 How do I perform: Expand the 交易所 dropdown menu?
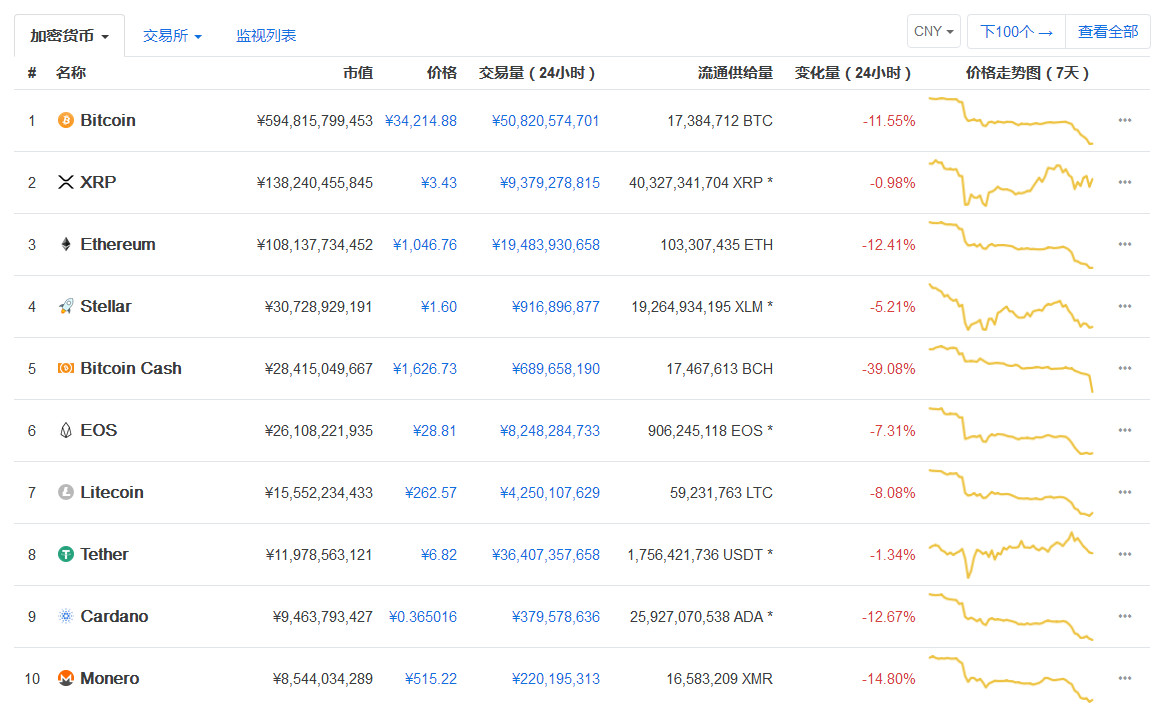pyautogui.click(x=172, y=36)
